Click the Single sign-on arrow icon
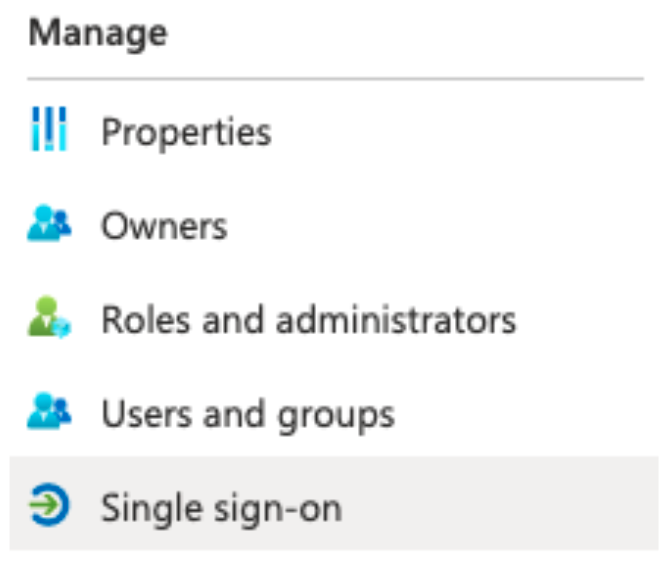This screenshot has height=580, width=672. click(x=49, y=505)
